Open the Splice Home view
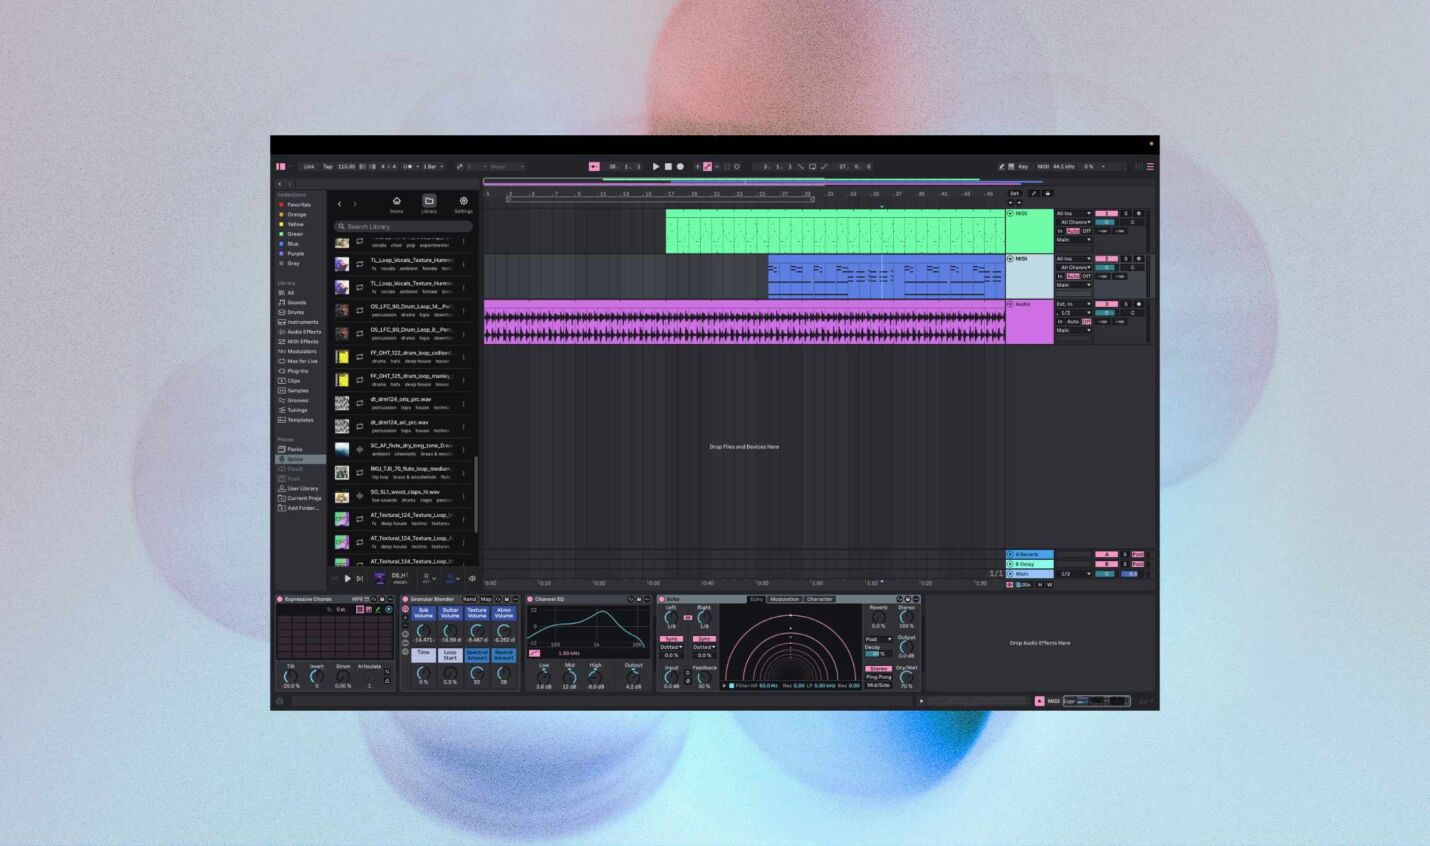This screenshot has height=846, width=1430. tap(396, 204)
